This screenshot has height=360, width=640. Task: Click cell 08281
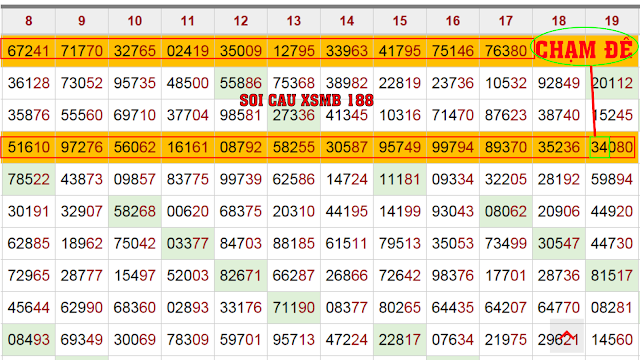pyautogui.click(x=612, y=307)
